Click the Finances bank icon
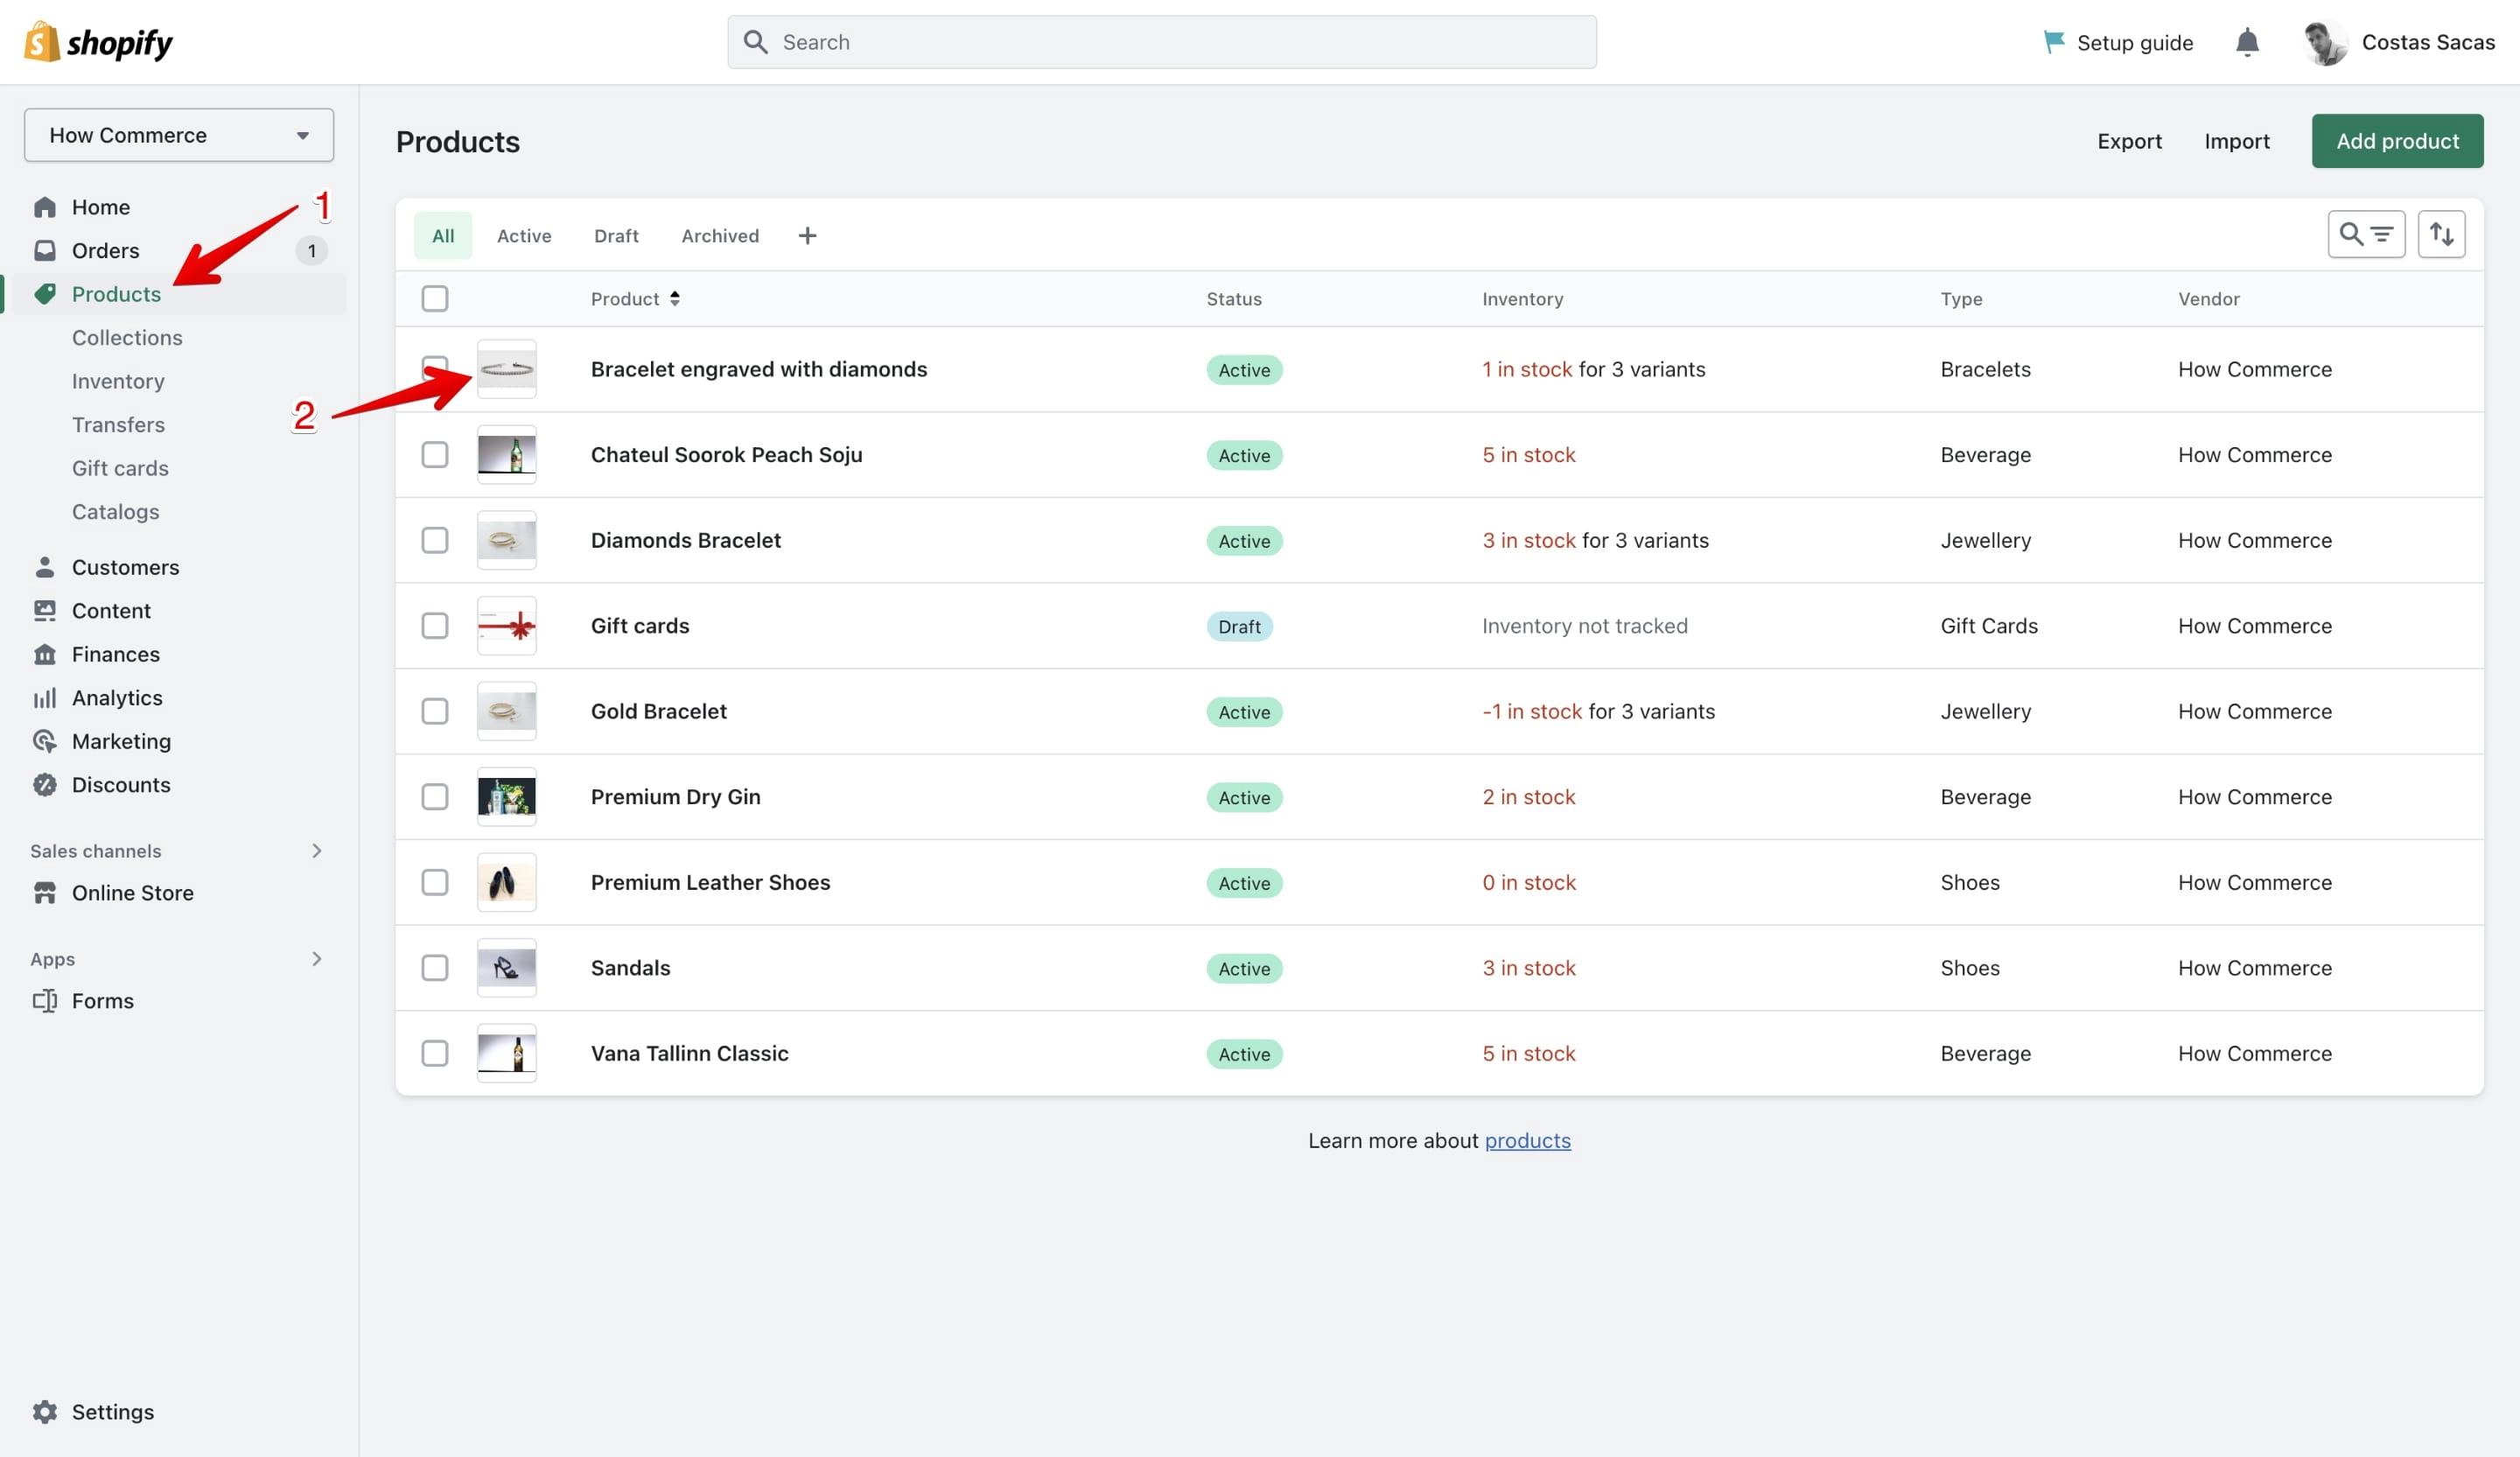This screenshot has height=1457, width=2520. [x=45, y=654]
